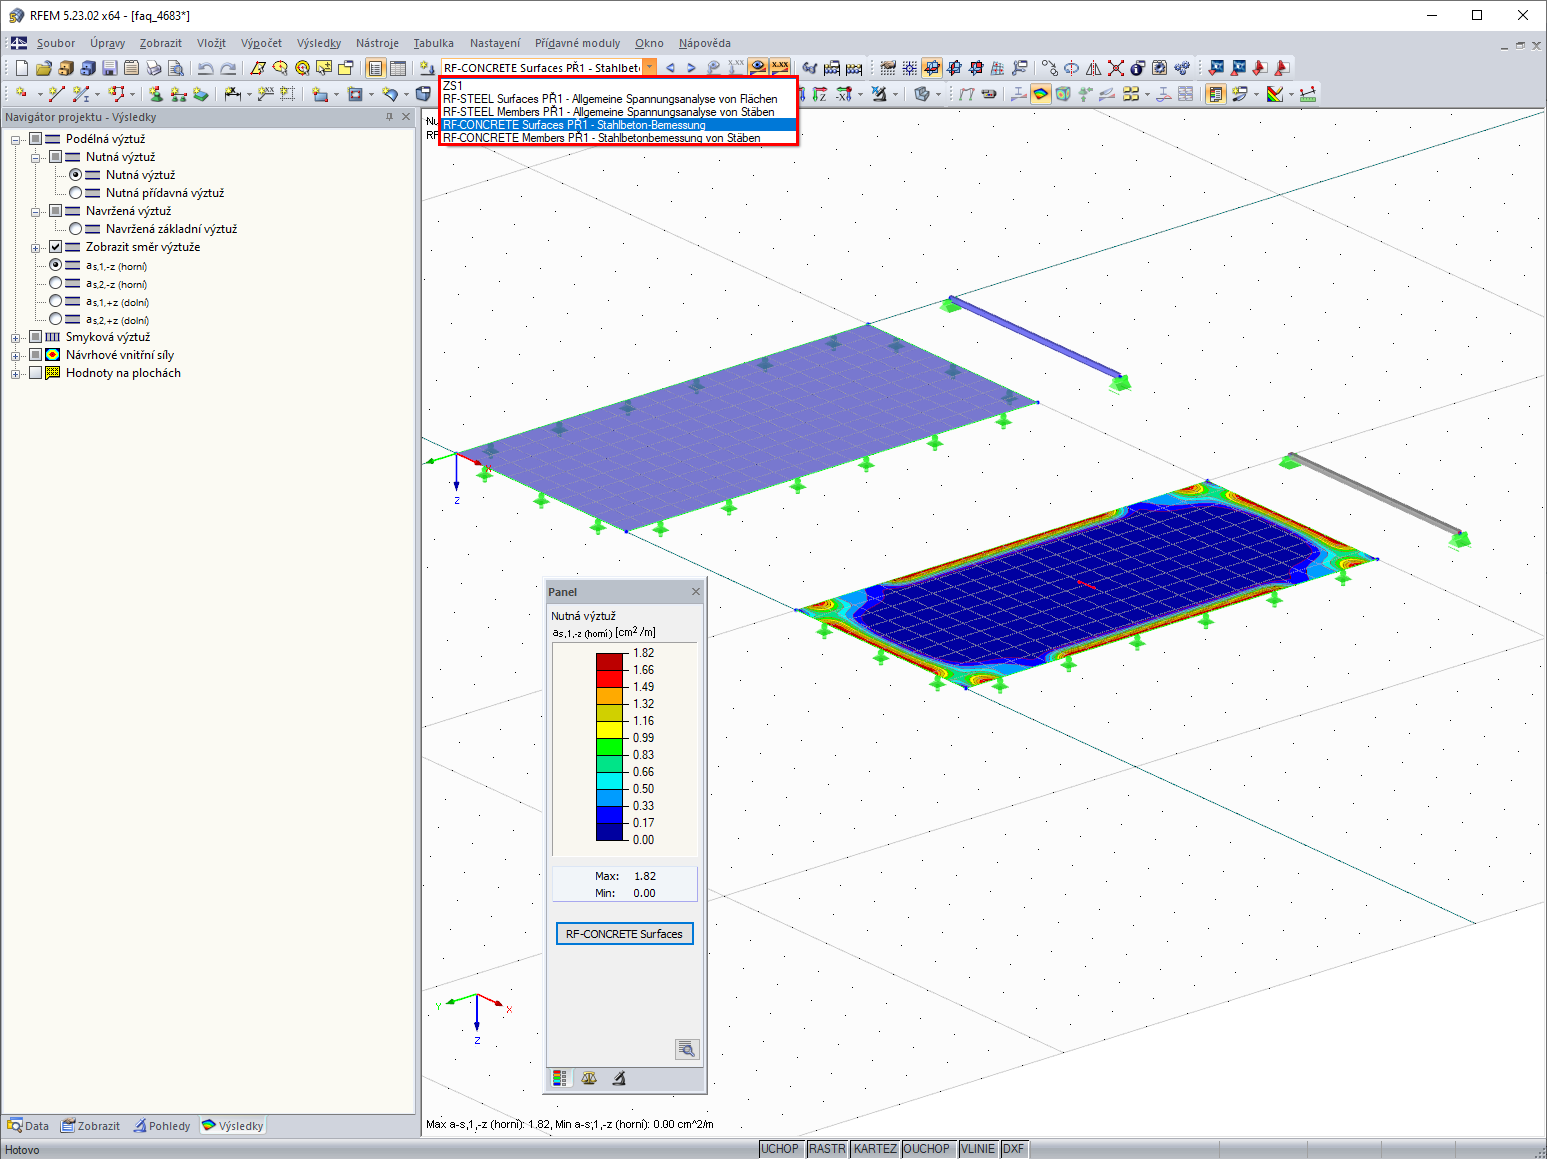Click the green 0.83 legend color swatch
1547x1159 pixels.
[x=610, y=746]
